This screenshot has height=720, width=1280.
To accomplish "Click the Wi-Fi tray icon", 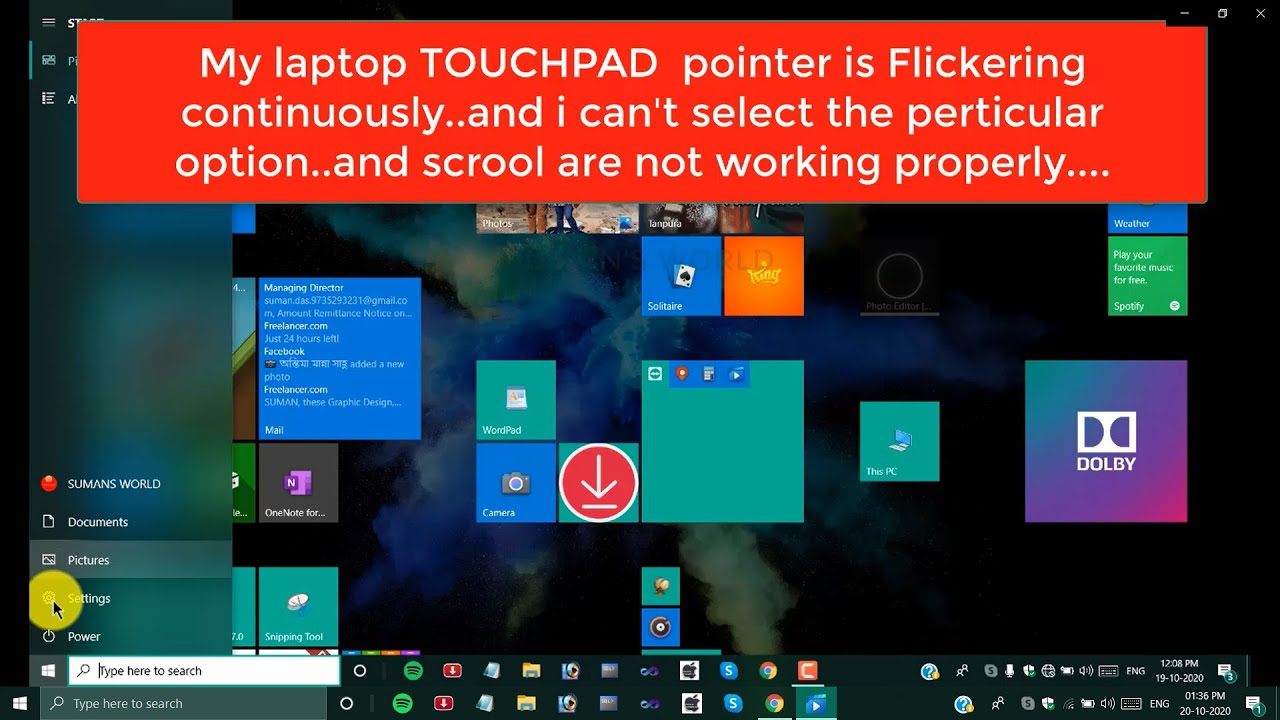I will point(1069,704).
